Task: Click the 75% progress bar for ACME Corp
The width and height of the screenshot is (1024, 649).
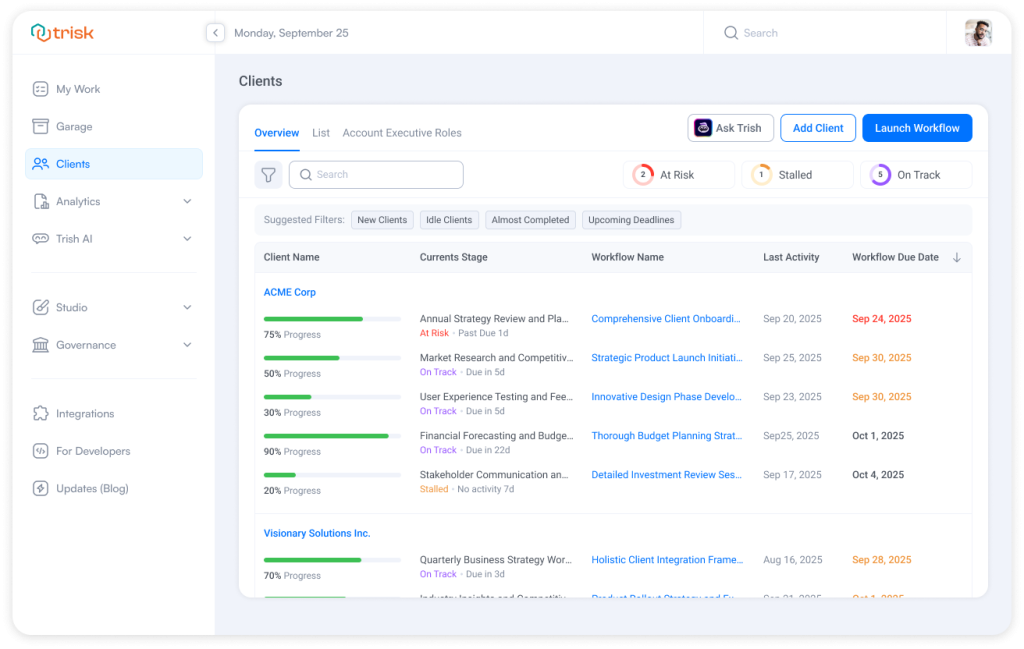Action: tap(332, 318)
